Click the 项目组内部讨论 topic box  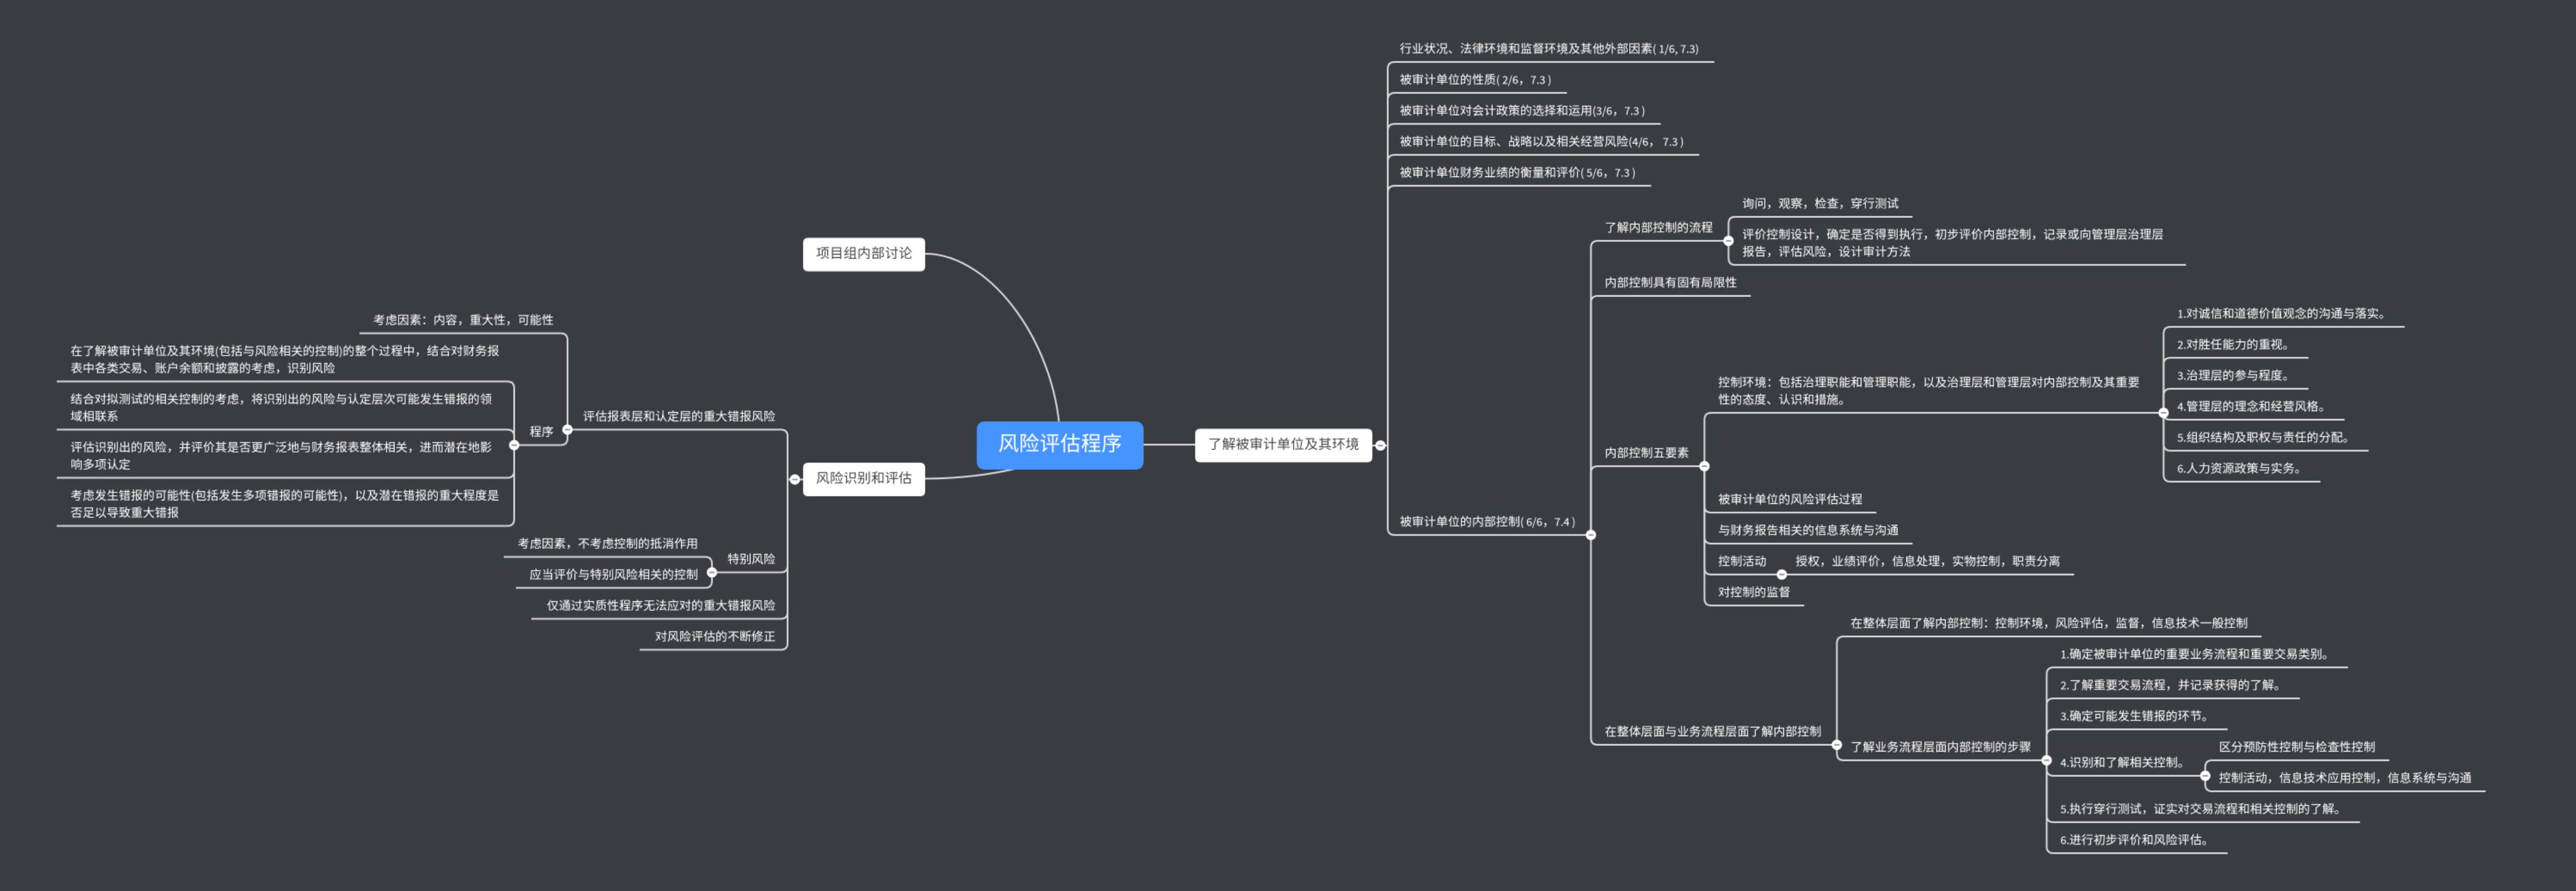click(x=863, y=253)
